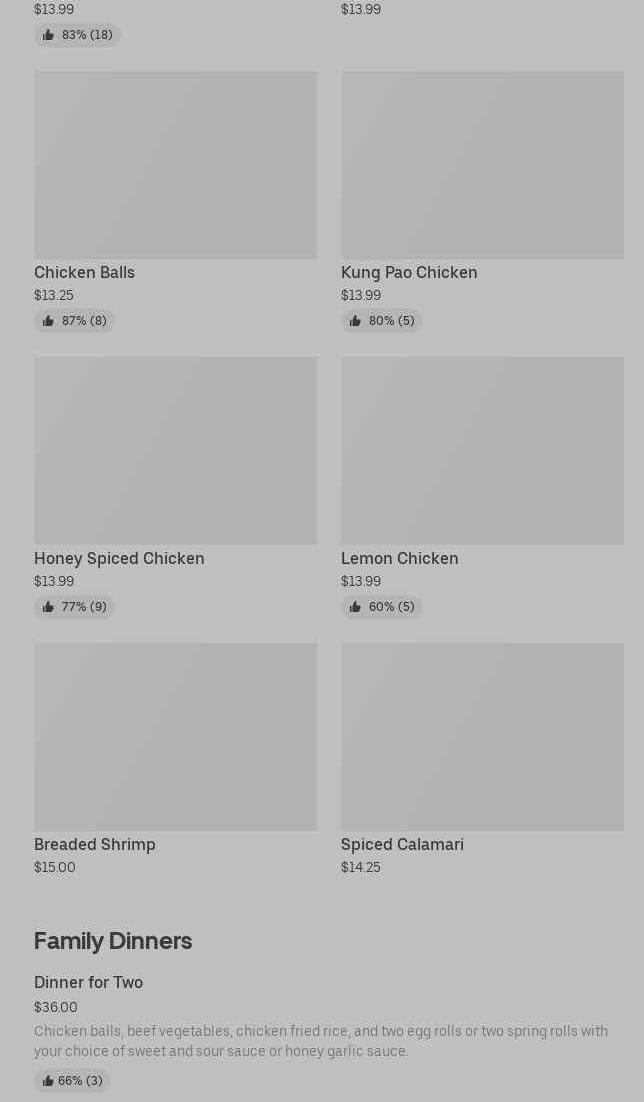The image size is (644, 1102).
Task: Click thumbs-up icon on Chicken Balls rating
Action: pos(48,321)
